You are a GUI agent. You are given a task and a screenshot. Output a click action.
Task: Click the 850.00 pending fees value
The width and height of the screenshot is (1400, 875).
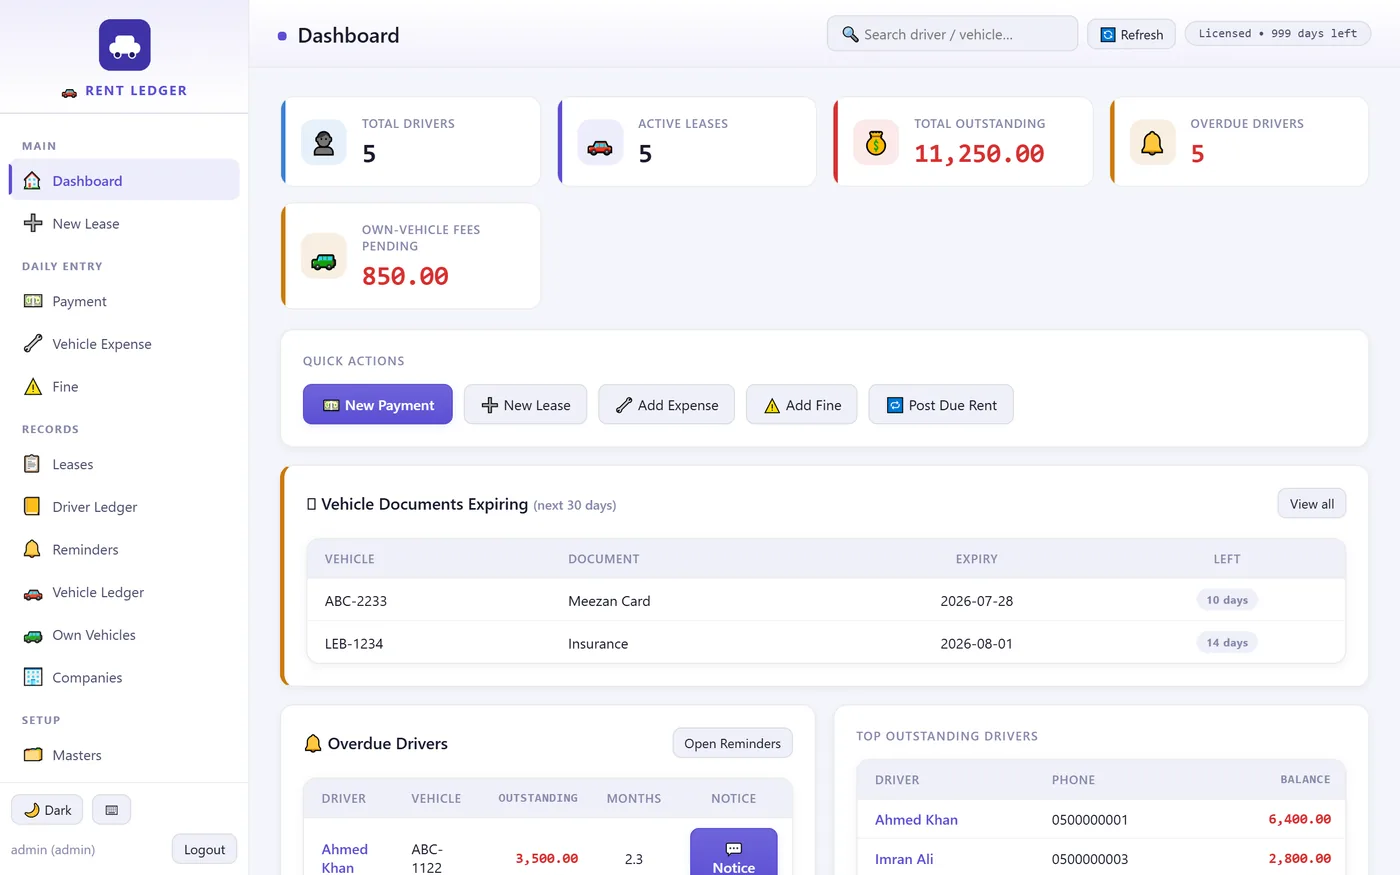pos(405,276)
